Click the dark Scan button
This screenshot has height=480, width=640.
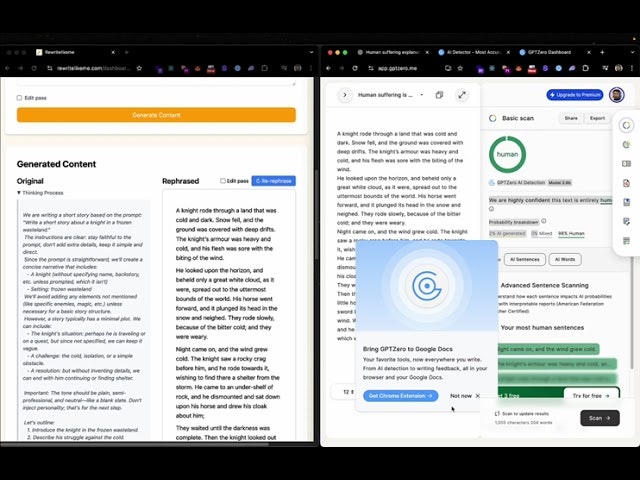[600, 418]
